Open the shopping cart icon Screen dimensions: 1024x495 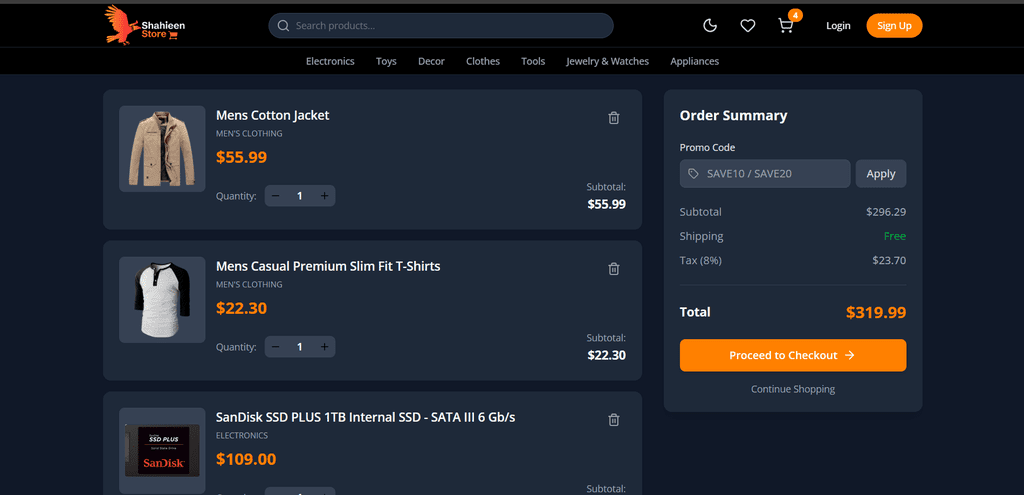[786, 25]
